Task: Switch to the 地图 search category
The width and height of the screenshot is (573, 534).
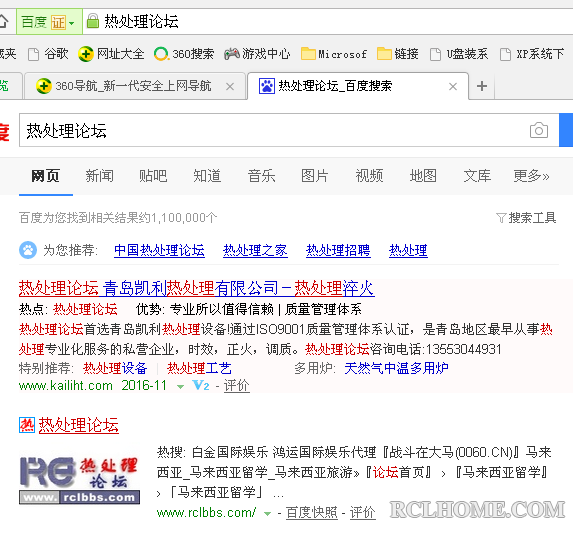Action: coord(423,176)
